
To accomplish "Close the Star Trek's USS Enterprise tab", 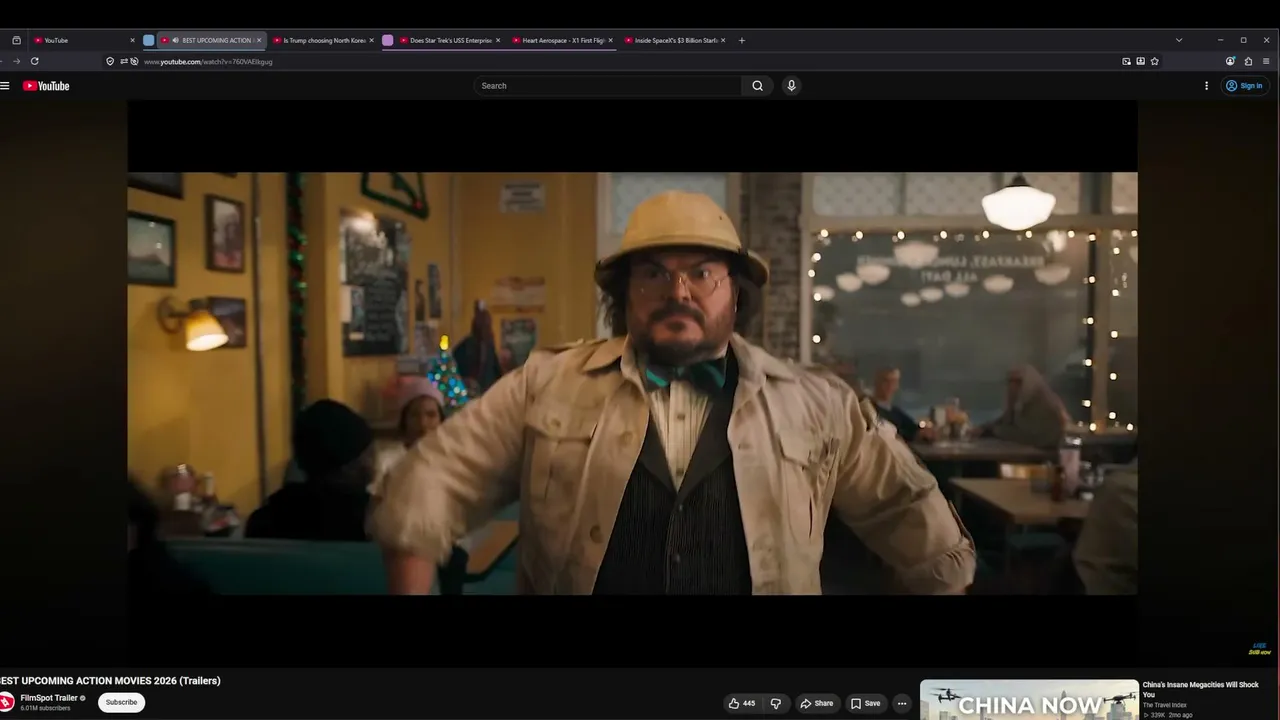I will tap(497, 40).
